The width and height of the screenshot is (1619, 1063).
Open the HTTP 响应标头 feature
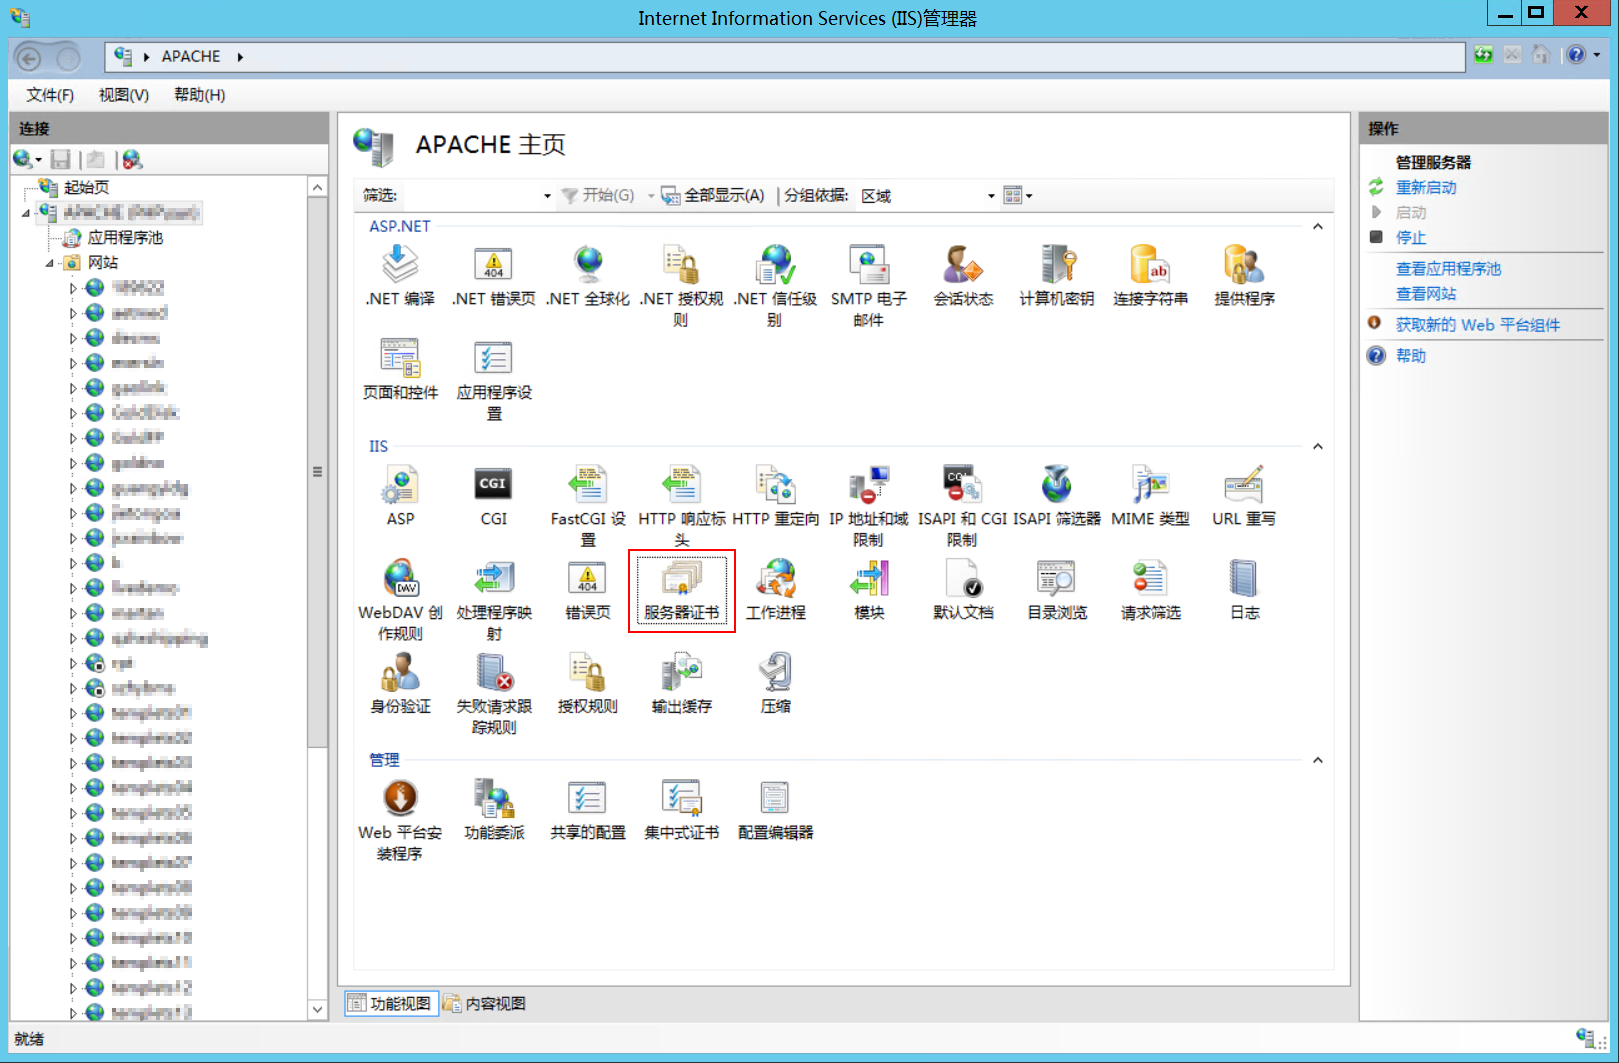tap(681, 506)
